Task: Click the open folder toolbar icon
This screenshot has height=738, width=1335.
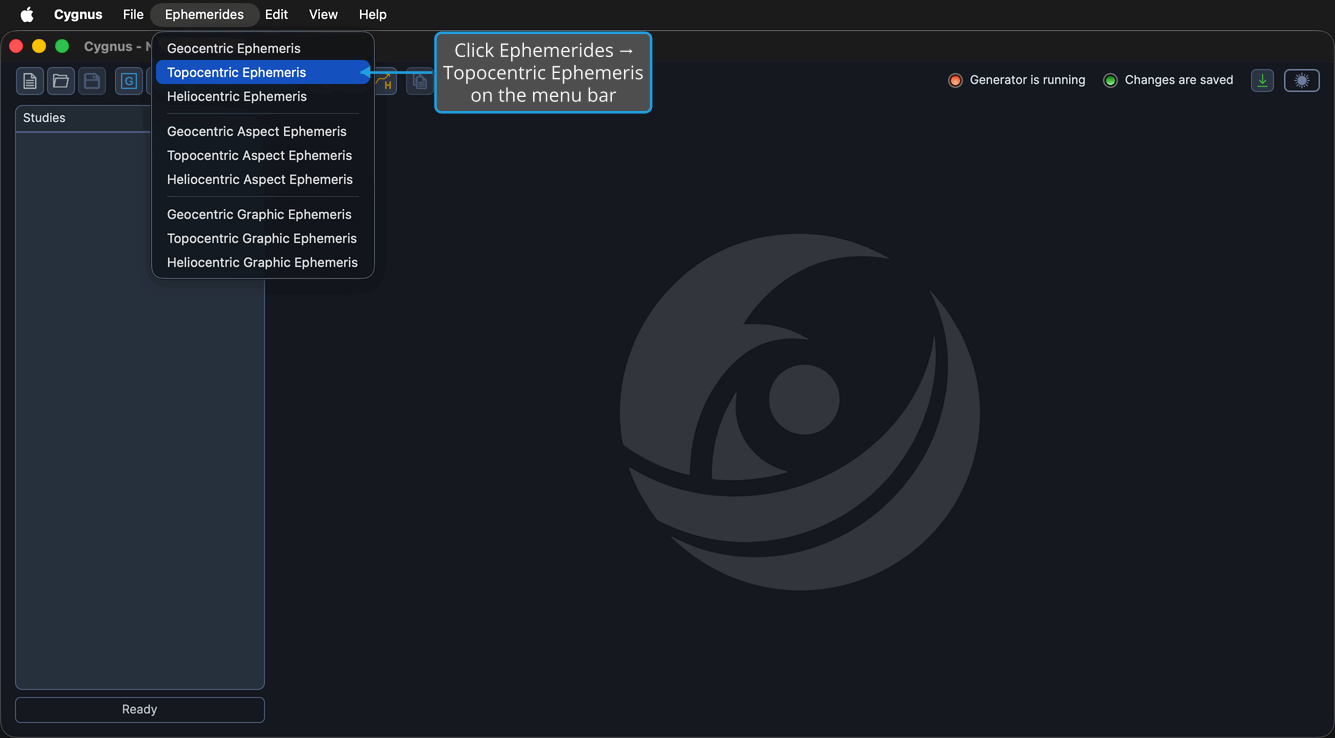Action: (x=61, y=81)
